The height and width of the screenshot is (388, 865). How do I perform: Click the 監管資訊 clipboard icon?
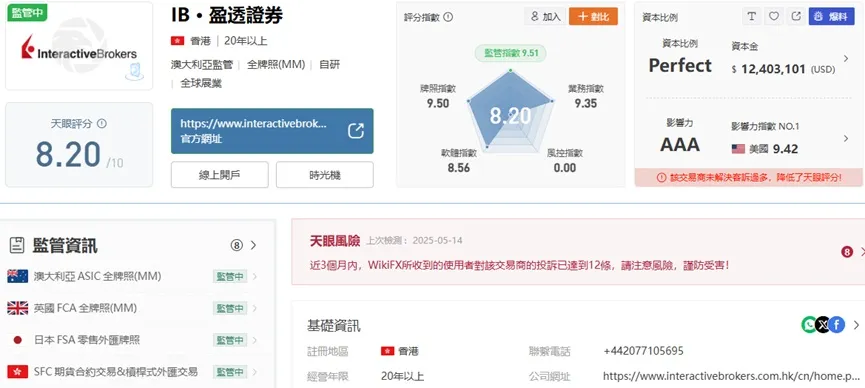tap(17, 246)
